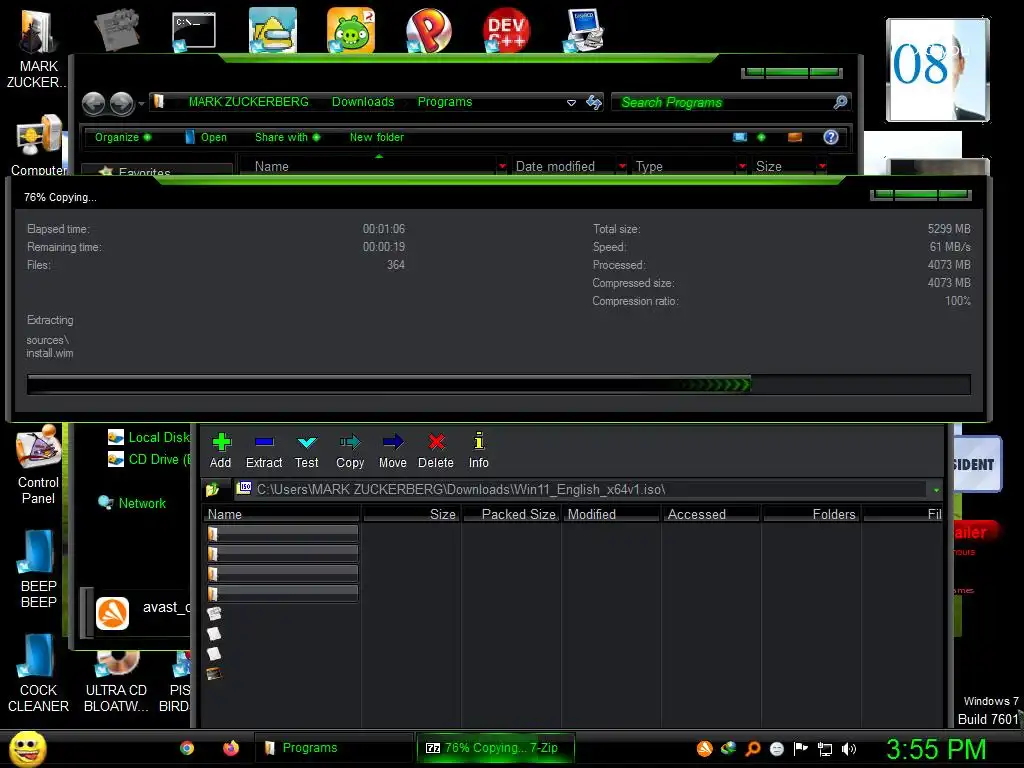Image resolution: width=1024 pixels, height=768 pixels.
Task: Open the Name column filter dropdown
Action: click(x=502, y=167)
